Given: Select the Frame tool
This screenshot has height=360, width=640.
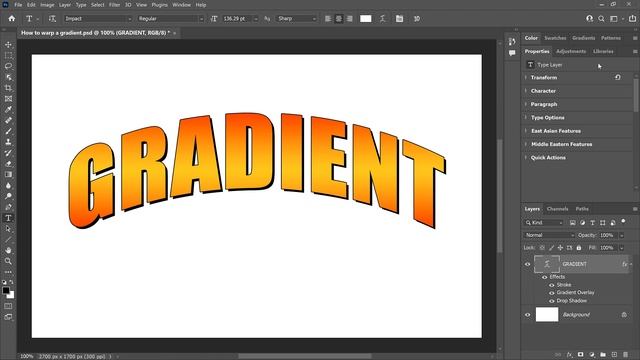Looking at the screenshot, I should (x=8, y=99).
